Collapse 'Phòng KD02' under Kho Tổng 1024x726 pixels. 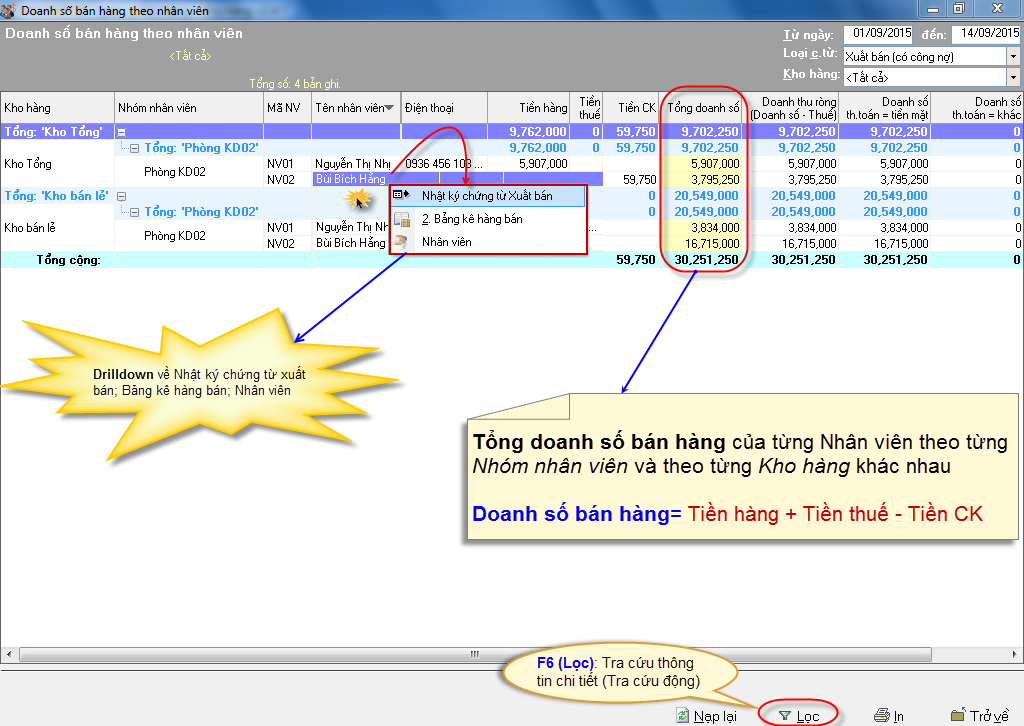pos(135,148)
